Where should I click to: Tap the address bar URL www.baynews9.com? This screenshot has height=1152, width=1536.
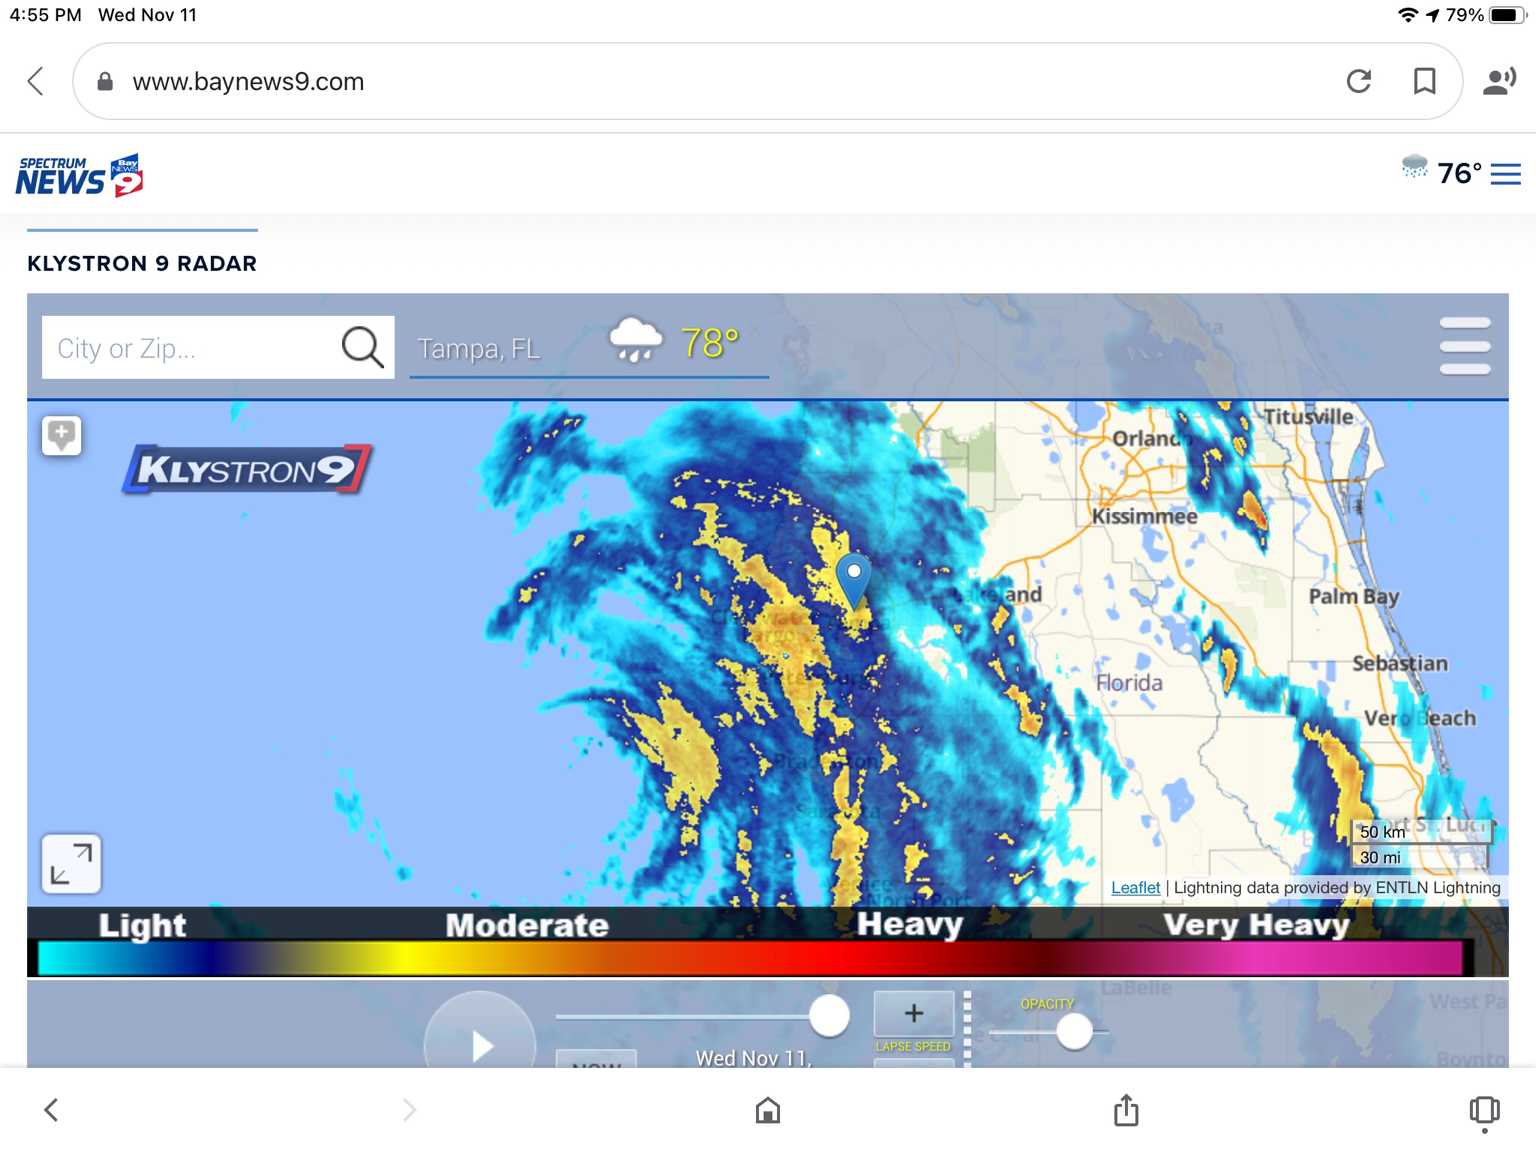pyautogui.click(x=248, y=81)
